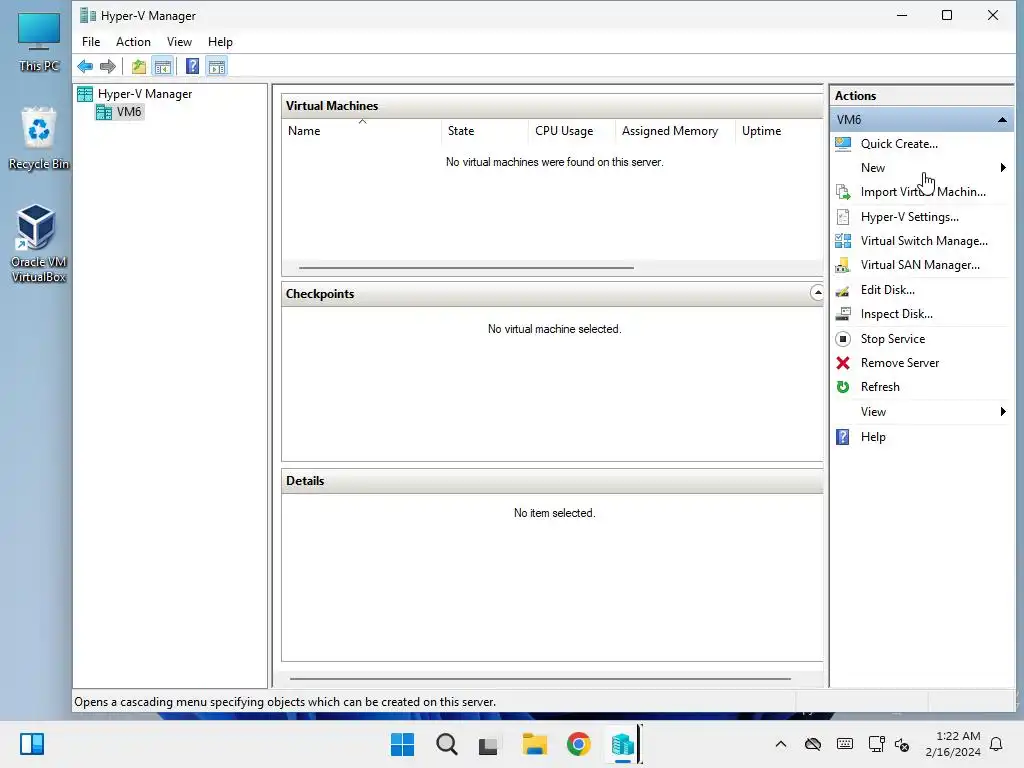Collapse the Checkpoints panel
Viewport: 1024px width, 768px height.
pyautogui.click(x=817, y=293)
